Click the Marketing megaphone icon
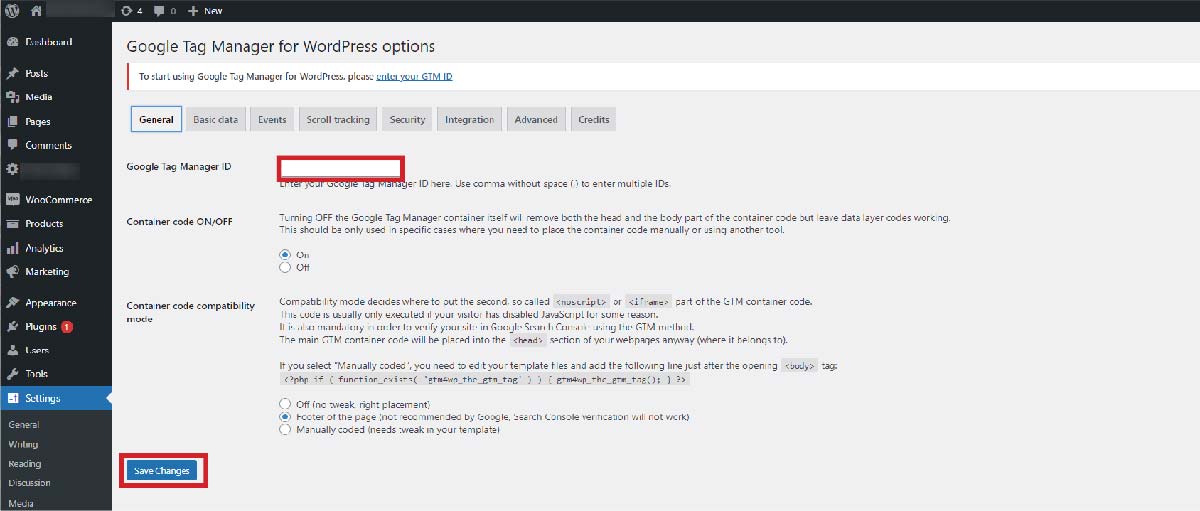Image resolution: width=1200 pixels, height=511 pixels. point(12,272)
